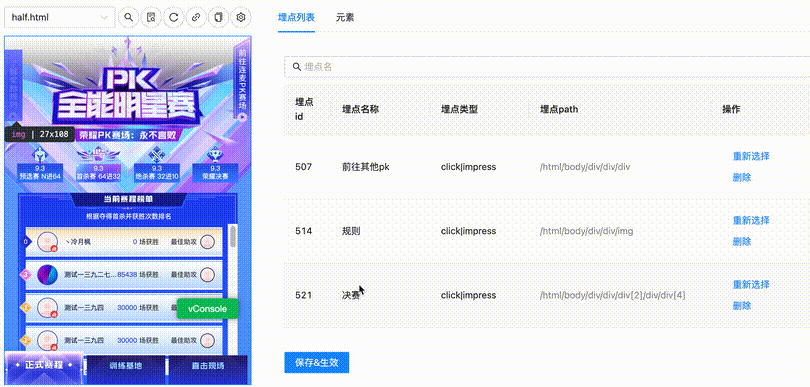Select the 训练基地 bottom tab
The width and height of the screenshot is (810, 387).
(x=126, y=366)
